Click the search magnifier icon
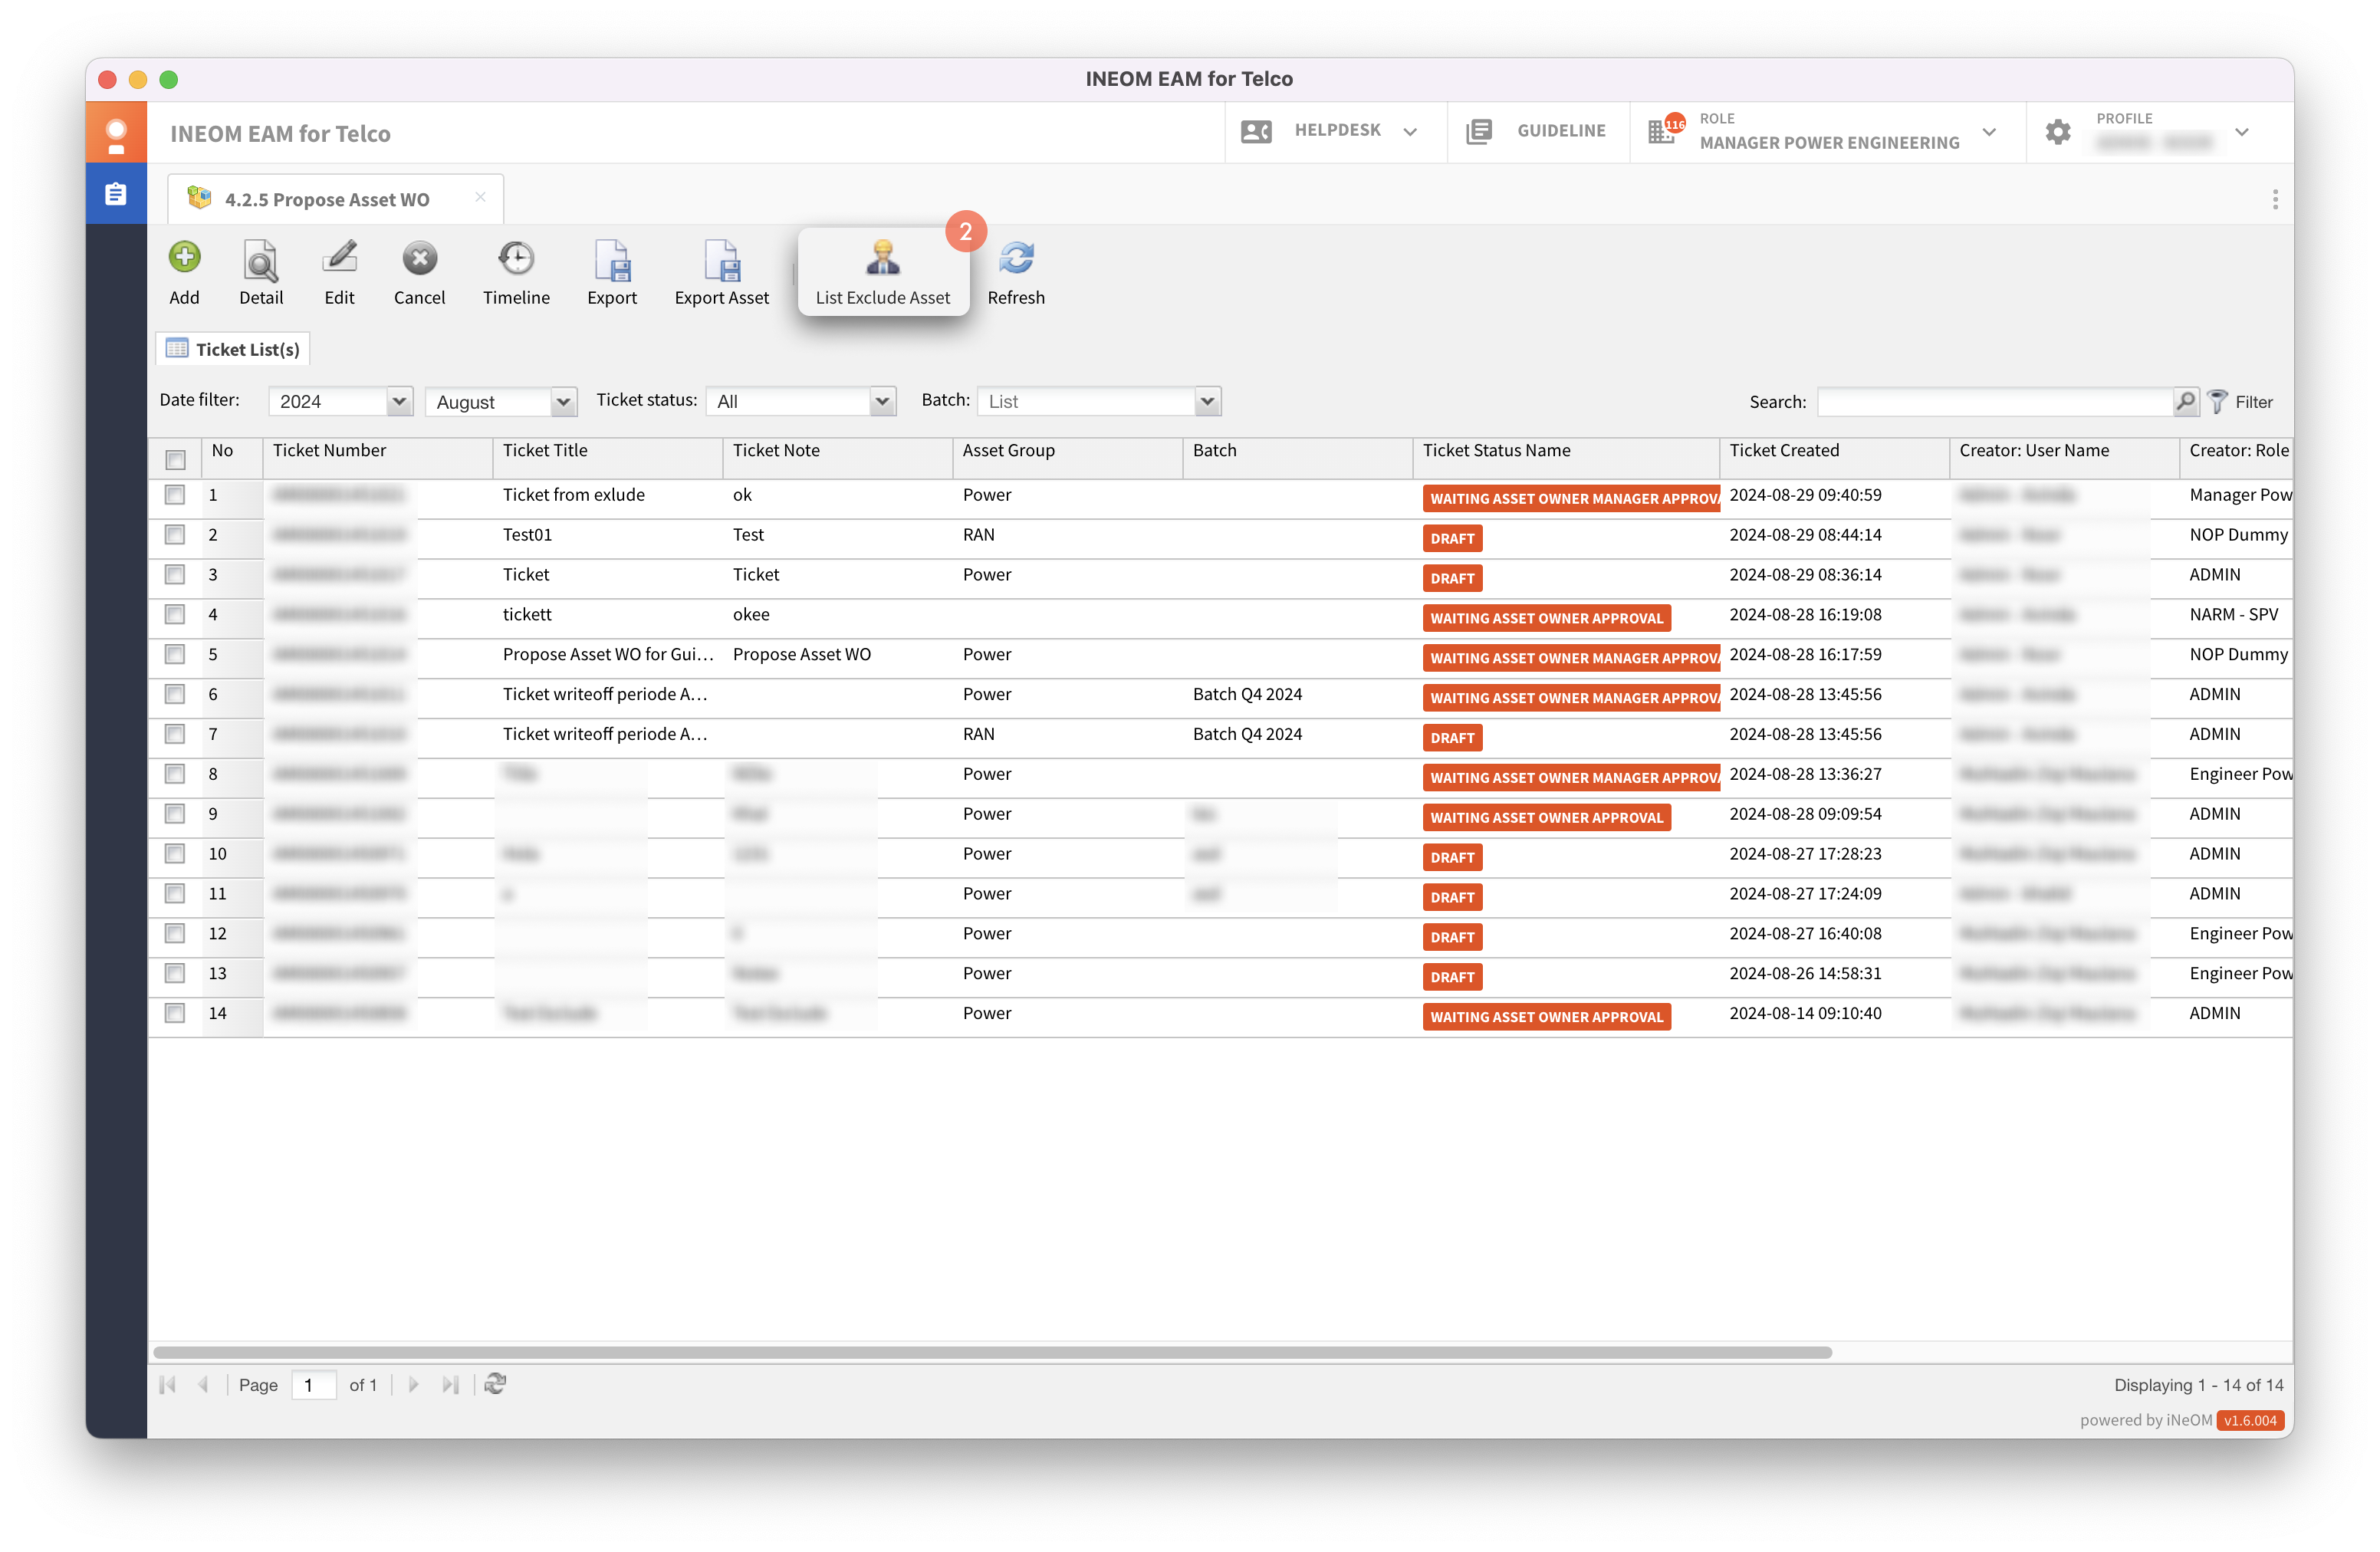This screenshot has width=2380, height=1552. [2185, 401]
